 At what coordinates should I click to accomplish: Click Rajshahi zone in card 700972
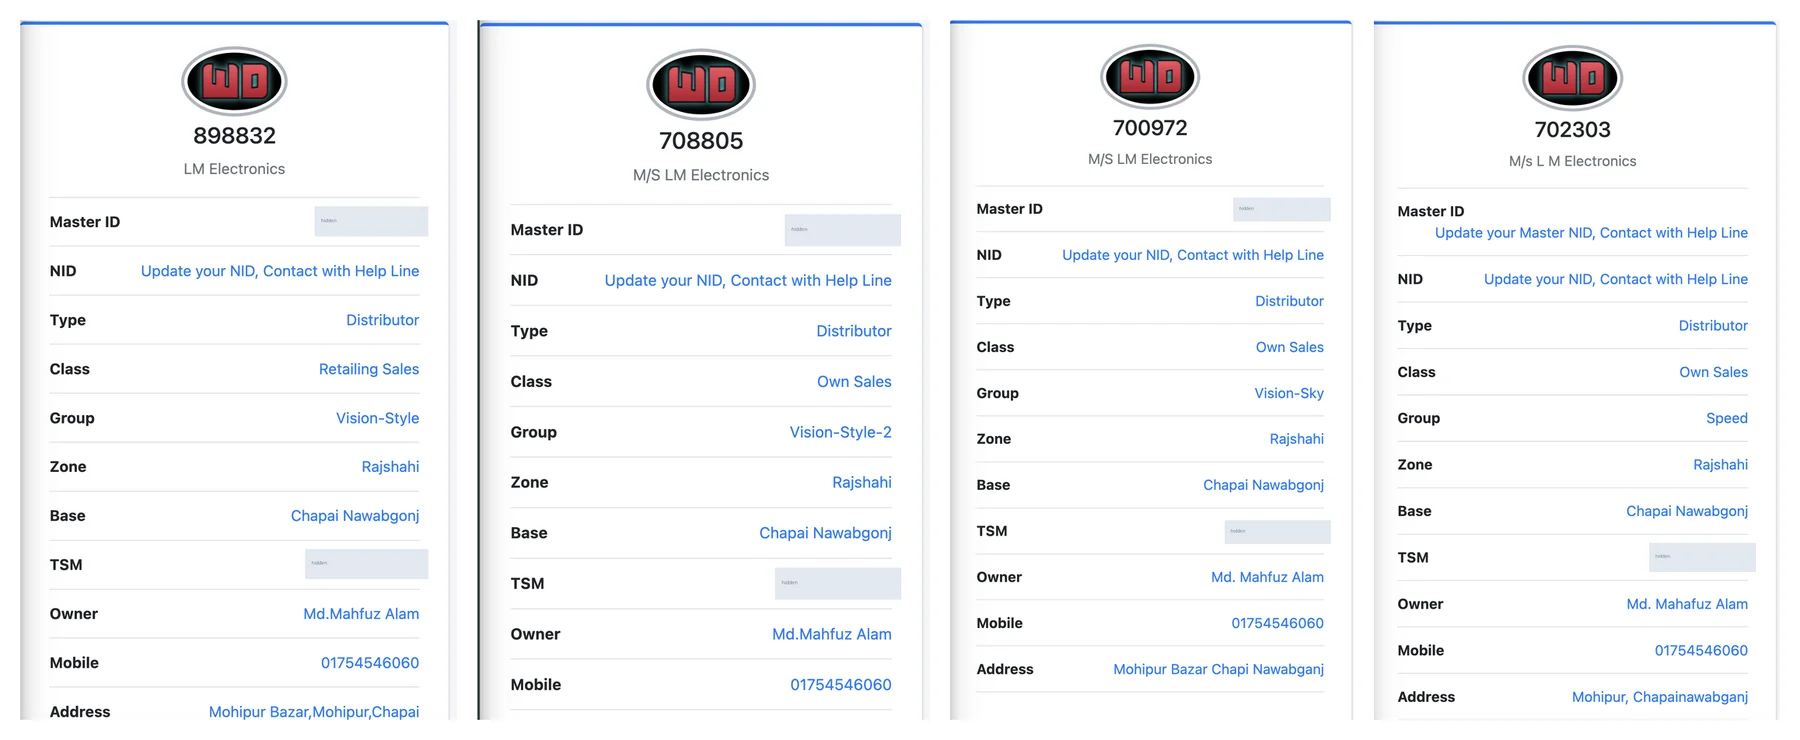click(1297, 439)
